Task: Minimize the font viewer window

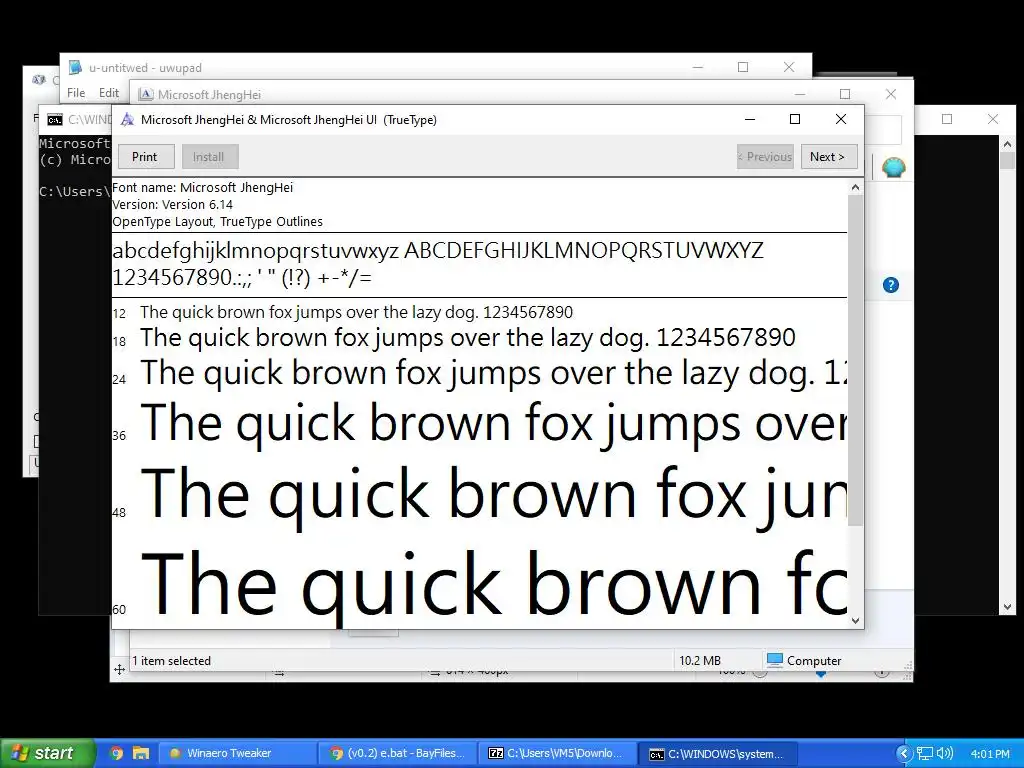Action: click(x=750, y=119)
